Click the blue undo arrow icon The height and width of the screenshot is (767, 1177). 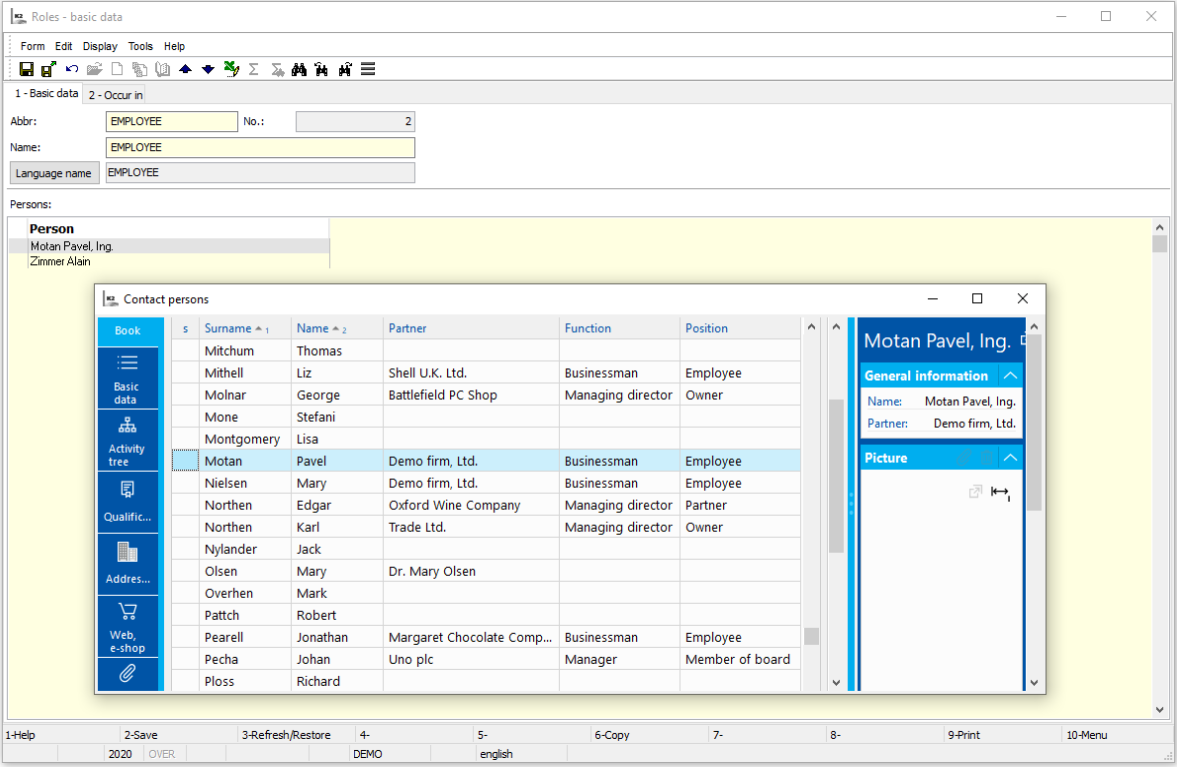72,69
